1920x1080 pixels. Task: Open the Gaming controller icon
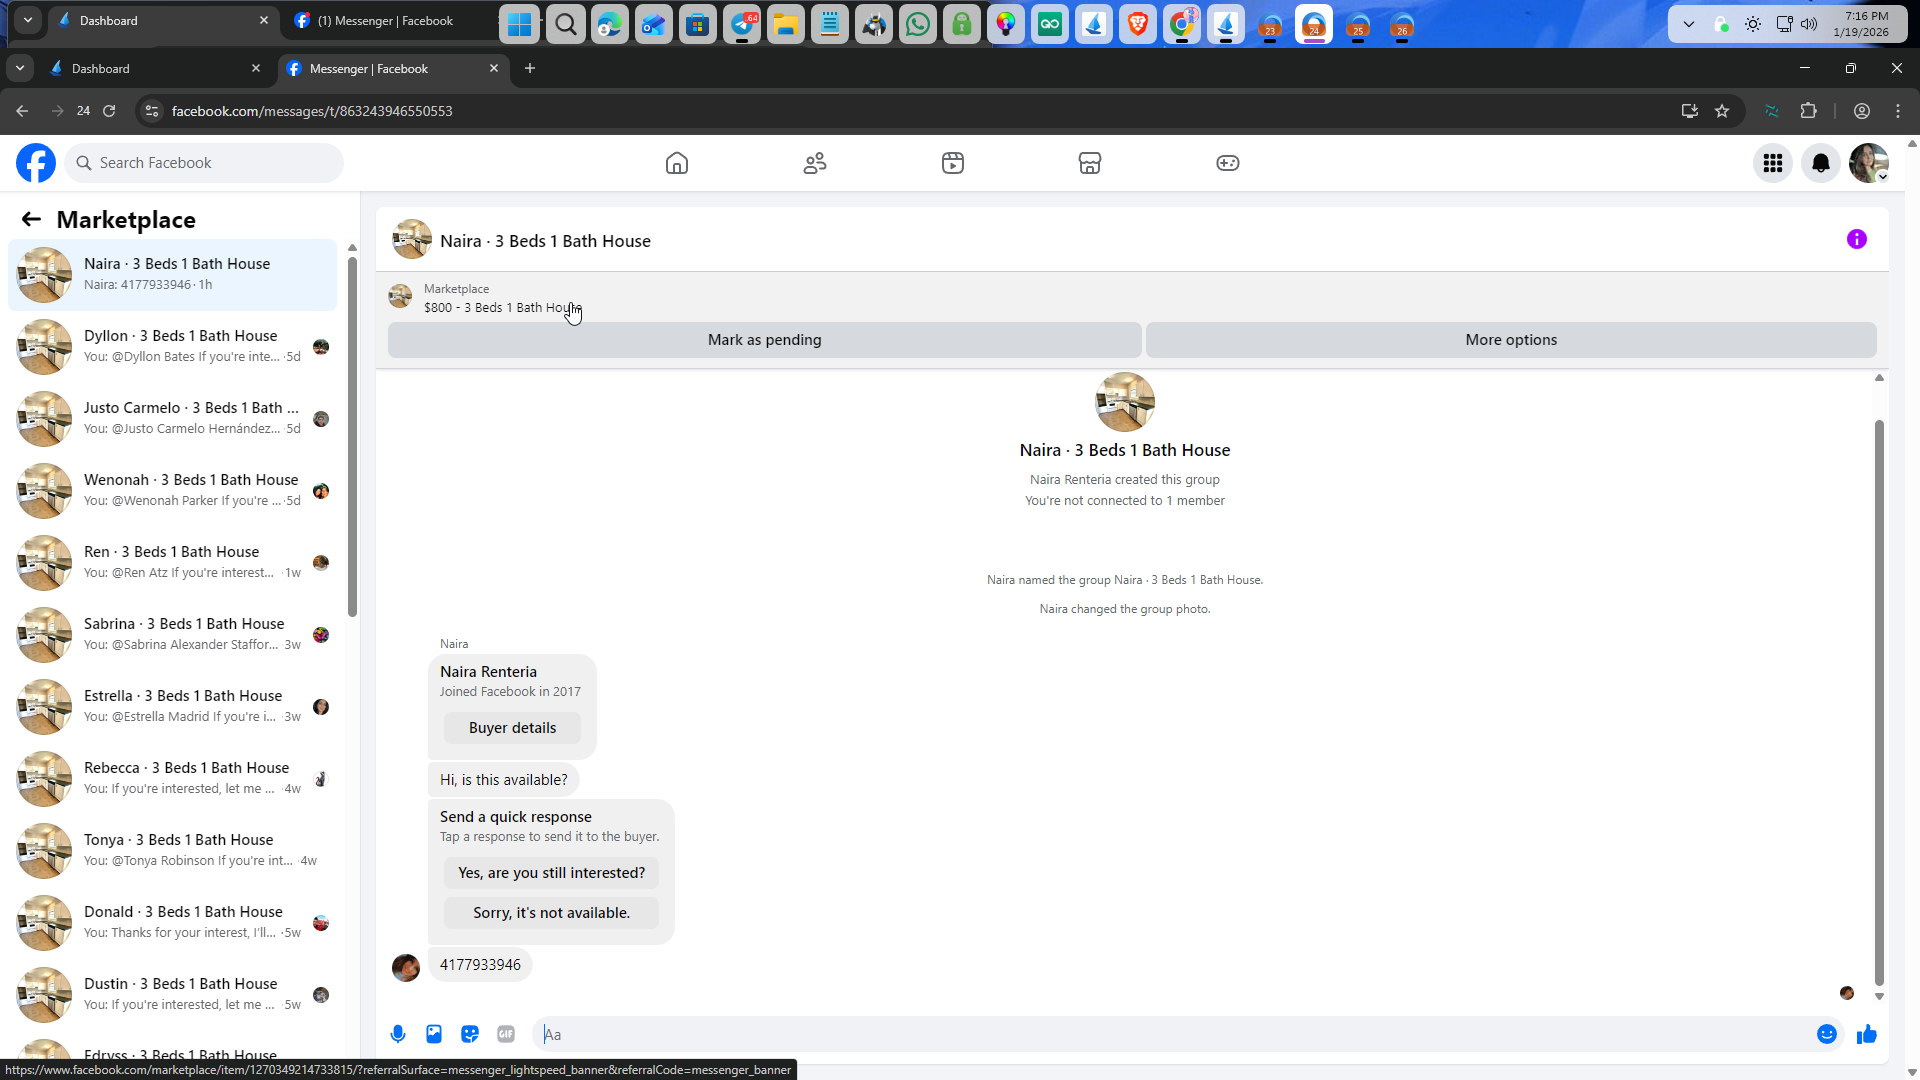pos(1228,163)
